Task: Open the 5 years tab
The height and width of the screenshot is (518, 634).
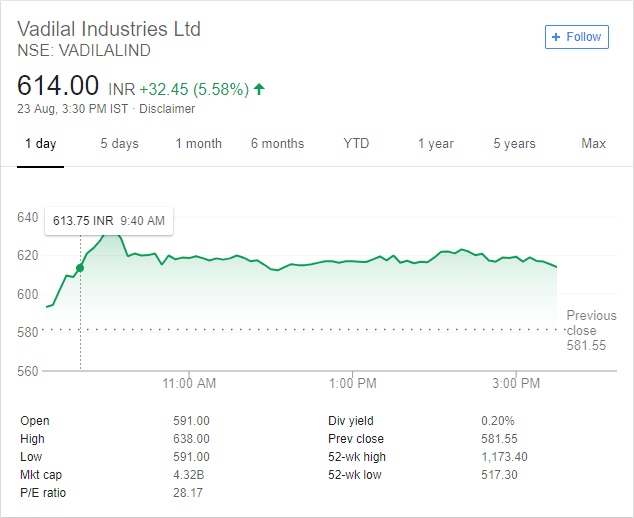Action: pyautogui.click(x=514, y=144)
